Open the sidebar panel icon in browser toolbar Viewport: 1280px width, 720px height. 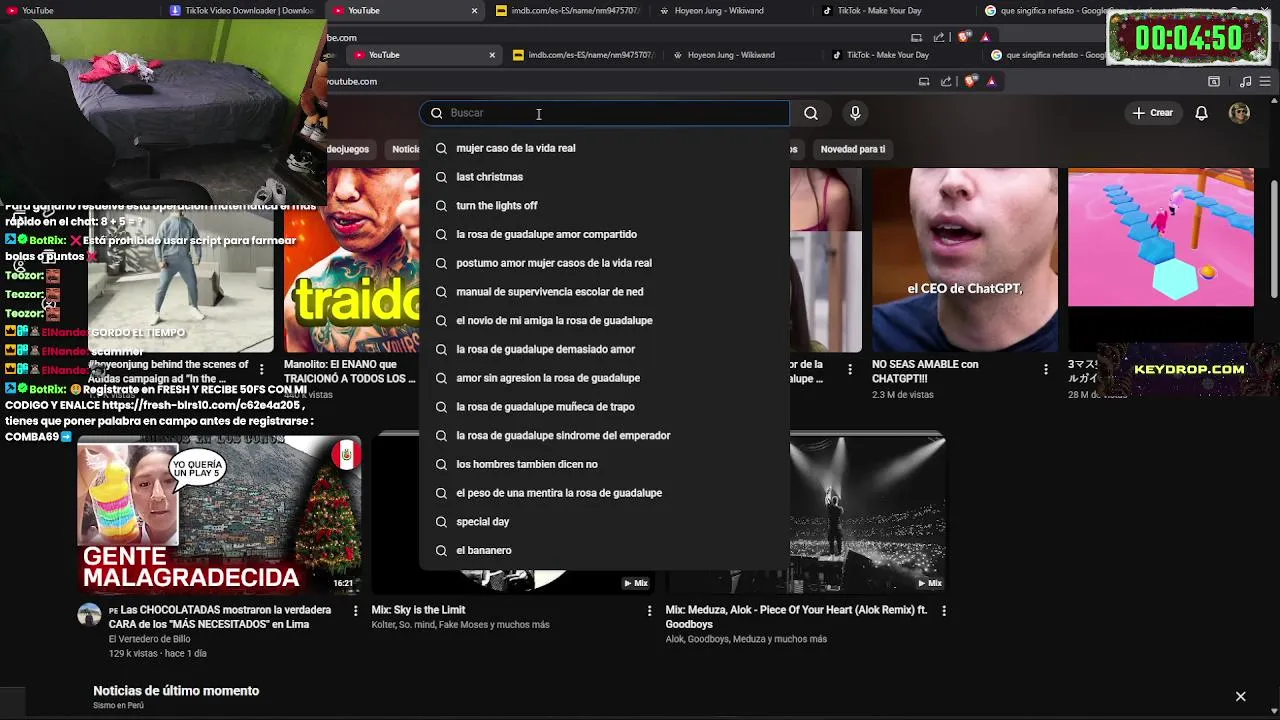click(x=1214, y=81)
